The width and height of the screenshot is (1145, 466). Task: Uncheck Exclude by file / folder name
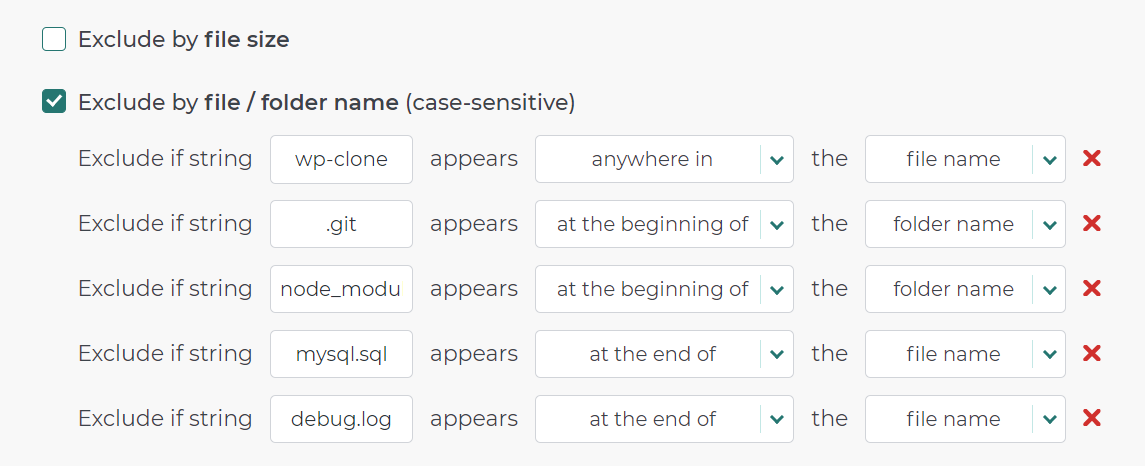click(x=54, y=102)
